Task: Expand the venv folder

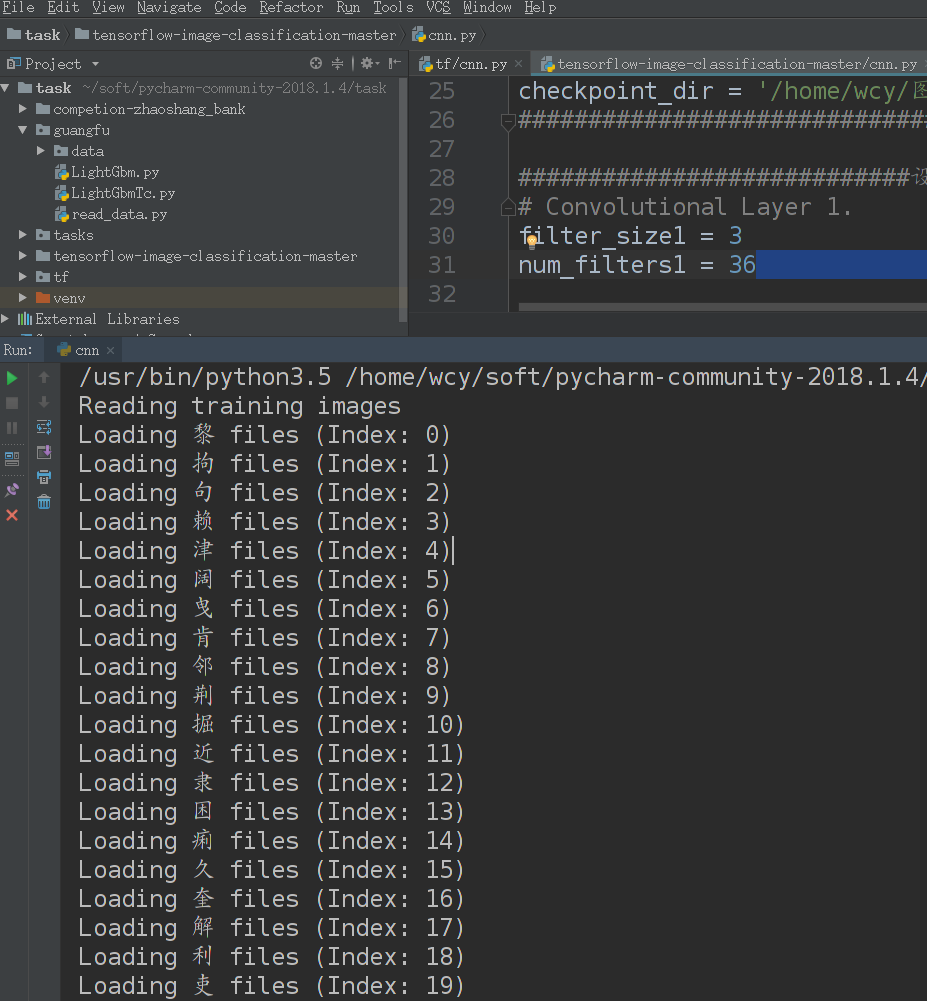Action: coord(23,298)
